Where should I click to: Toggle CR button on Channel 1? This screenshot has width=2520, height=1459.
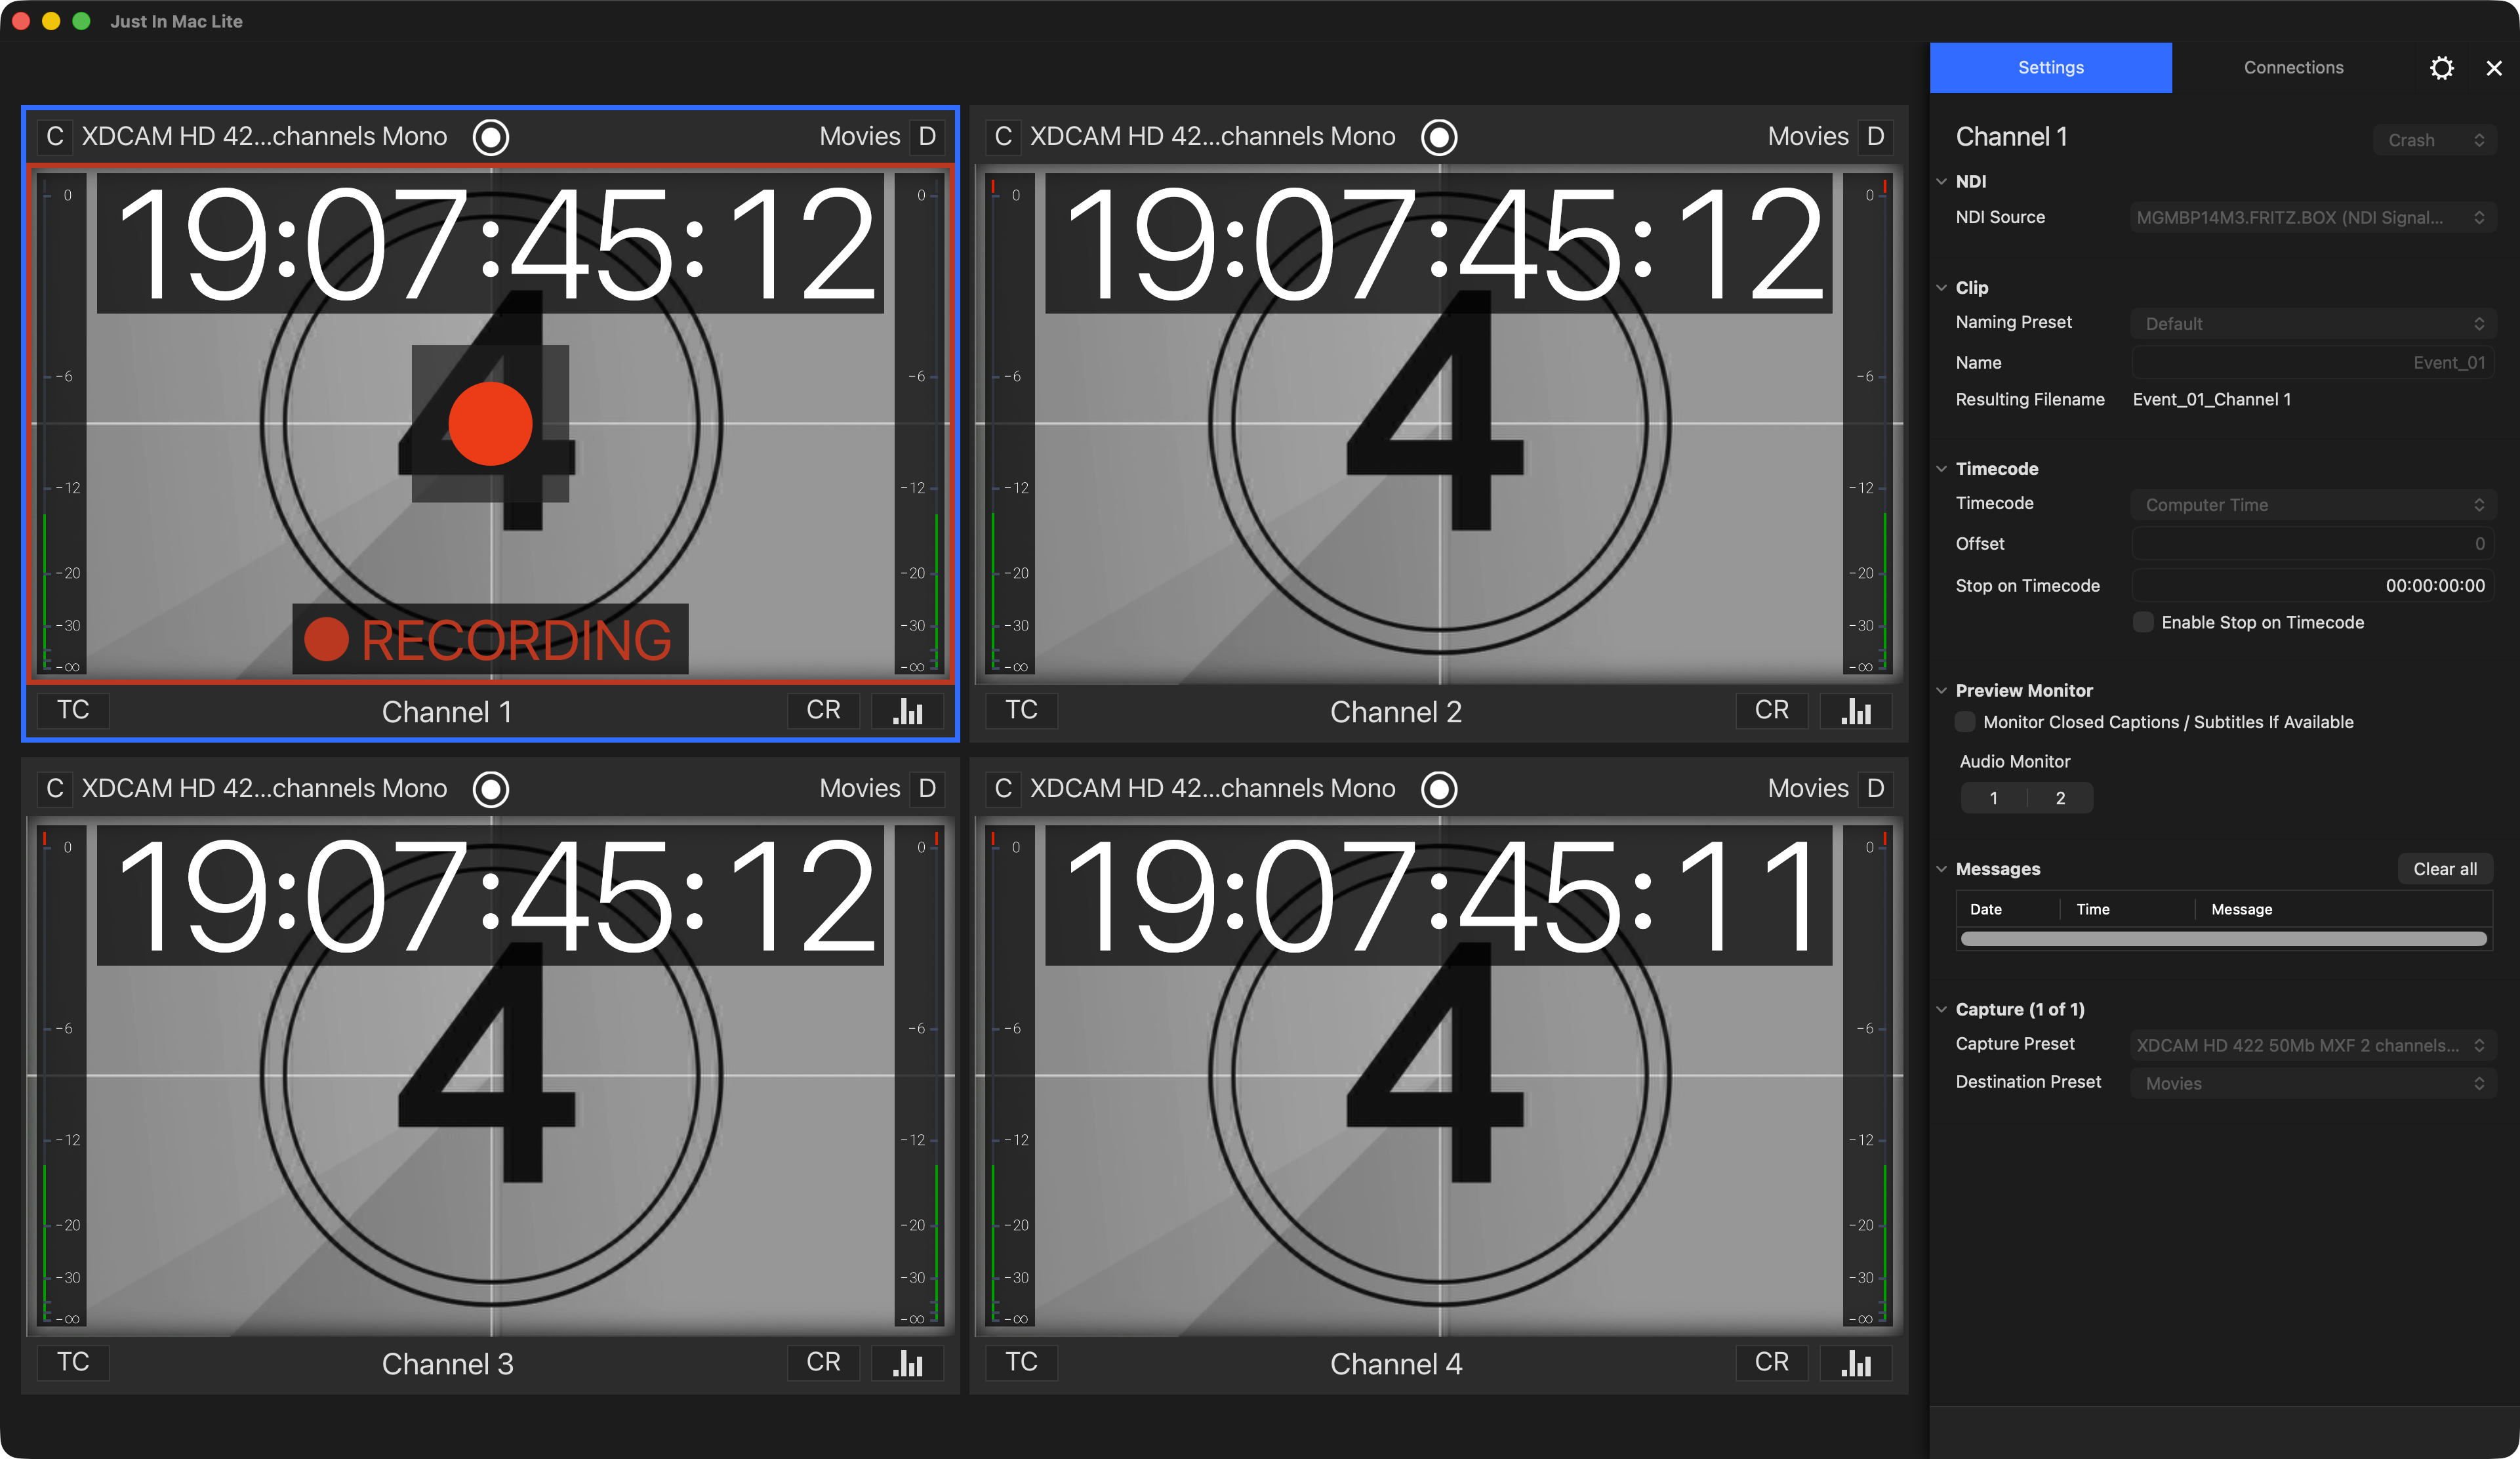pos(823,711)
